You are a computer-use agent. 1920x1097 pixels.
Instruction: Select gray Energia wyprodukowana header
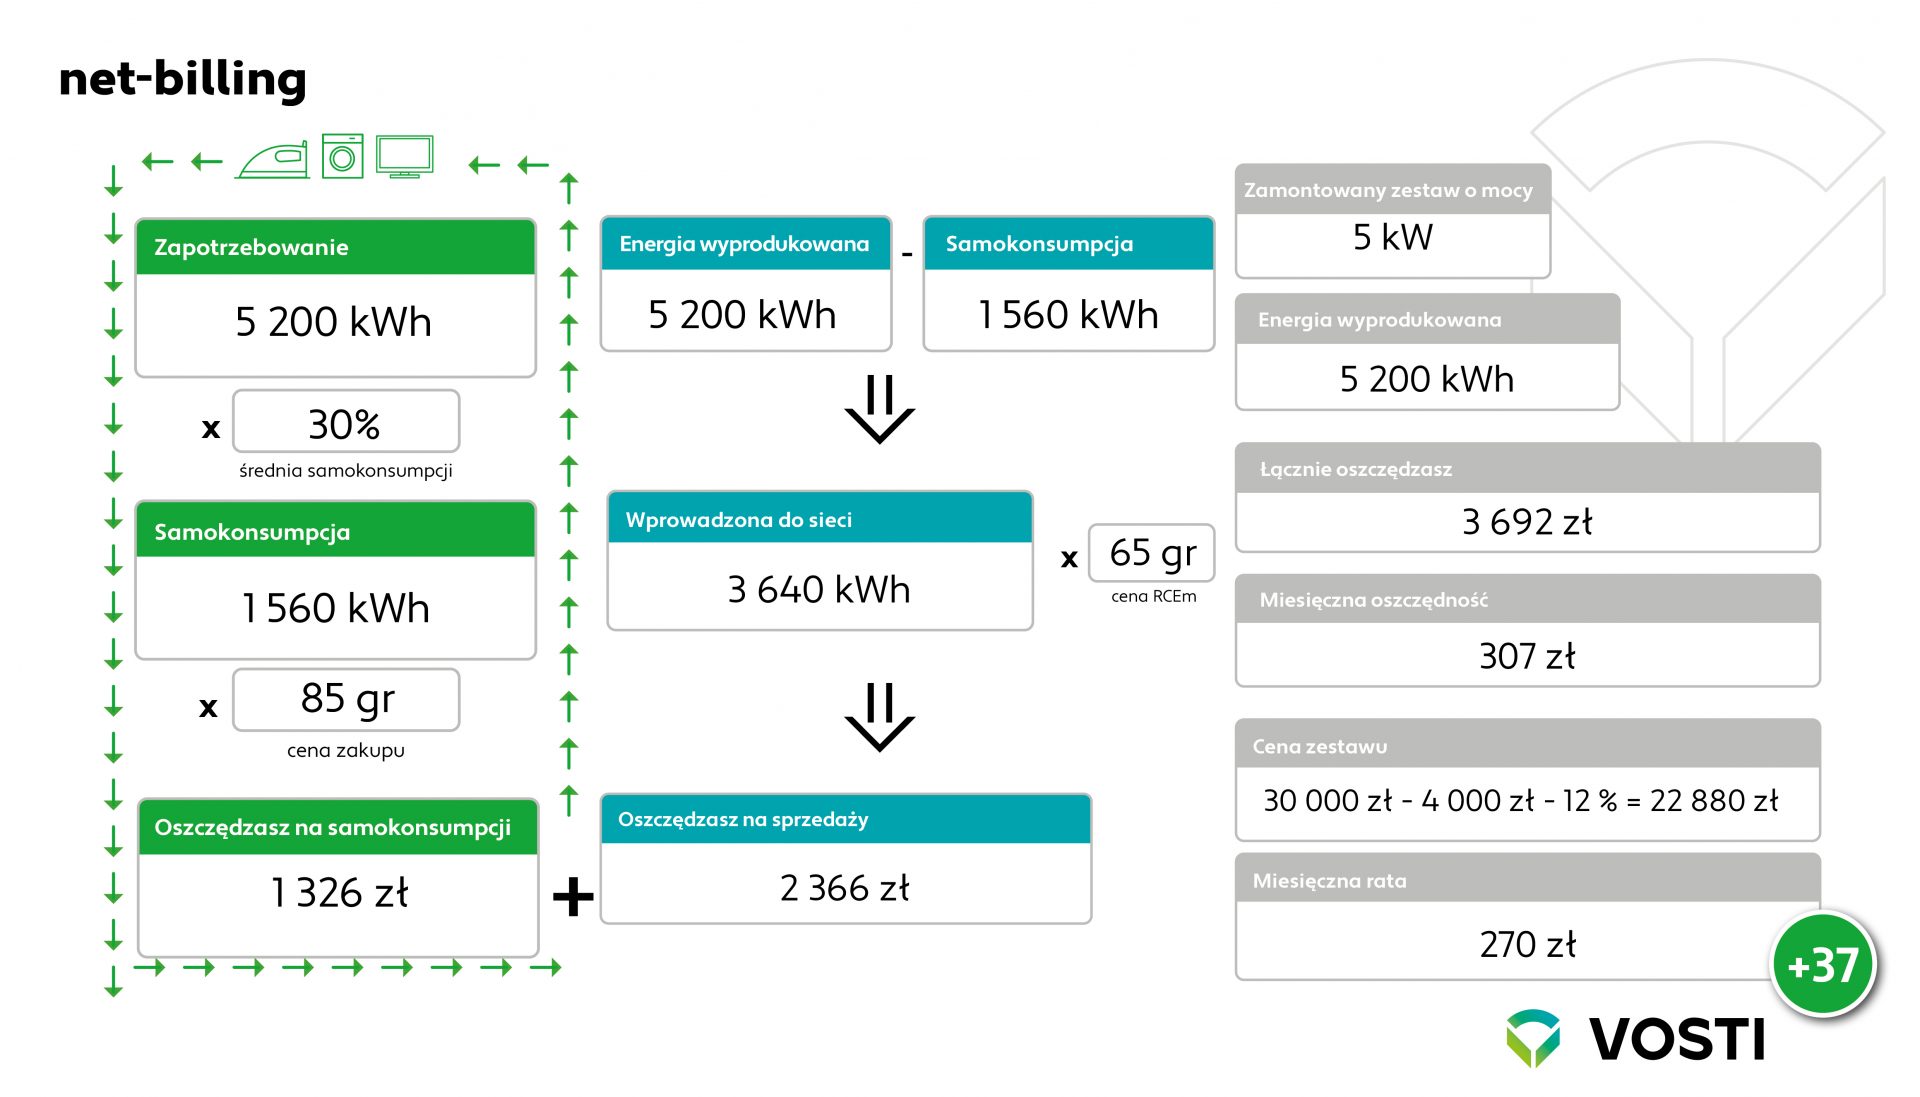point(1428,319)
